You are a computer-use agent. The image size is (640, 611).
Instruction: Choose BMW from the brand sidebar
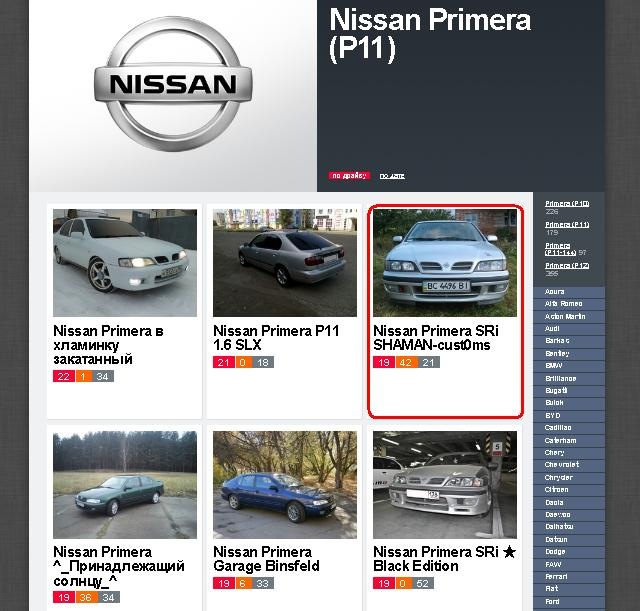553,366
